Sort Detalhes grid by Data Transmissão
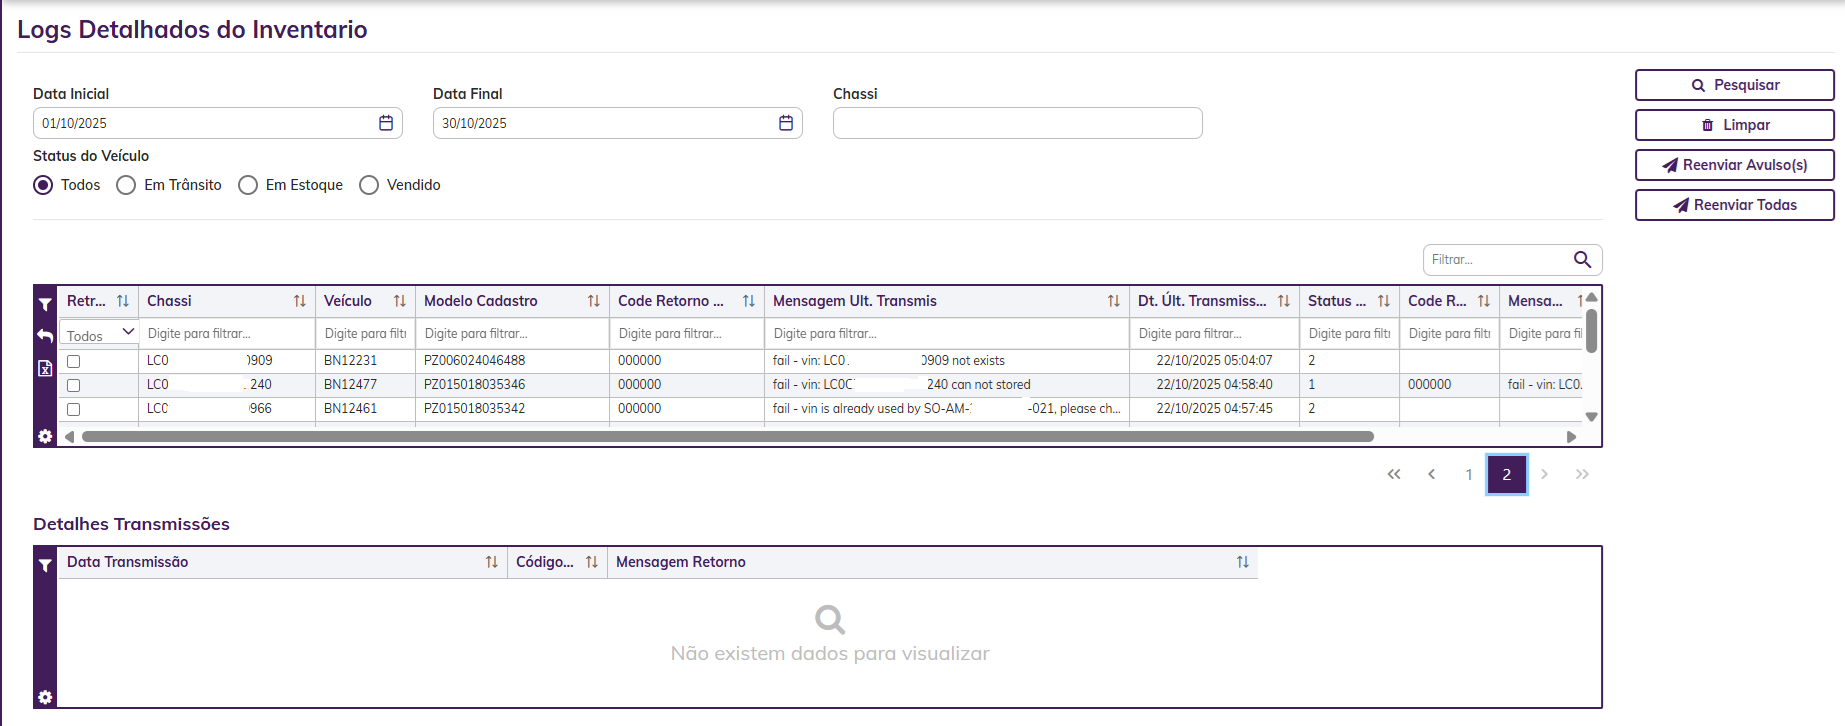 point(491,562)
